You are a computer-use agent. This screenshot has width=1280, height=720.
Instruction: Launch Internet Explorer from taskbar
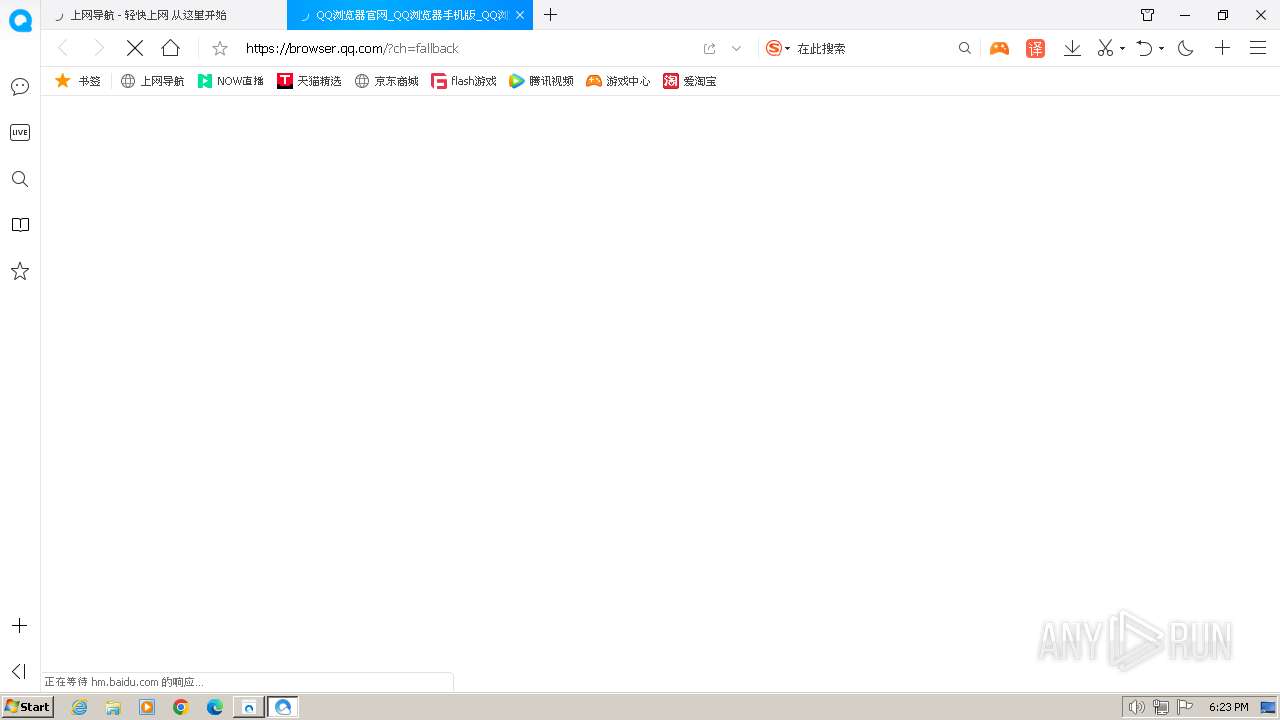(80, 707)
